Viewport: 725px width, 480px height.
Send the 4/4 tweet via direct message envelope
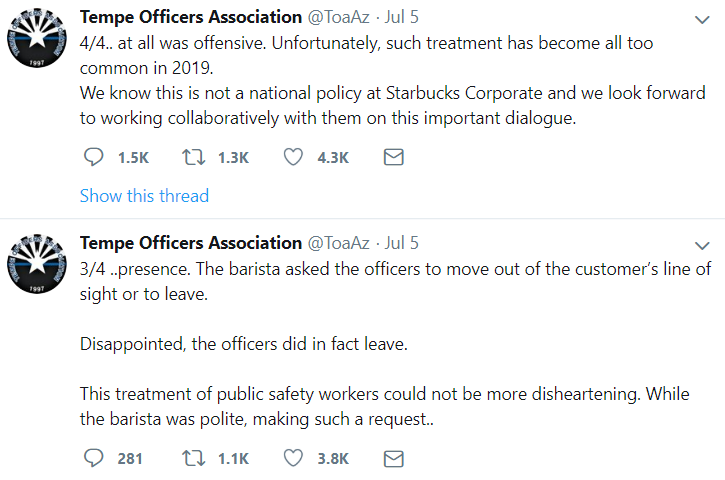pyautogui.click(x=394, y=158)
